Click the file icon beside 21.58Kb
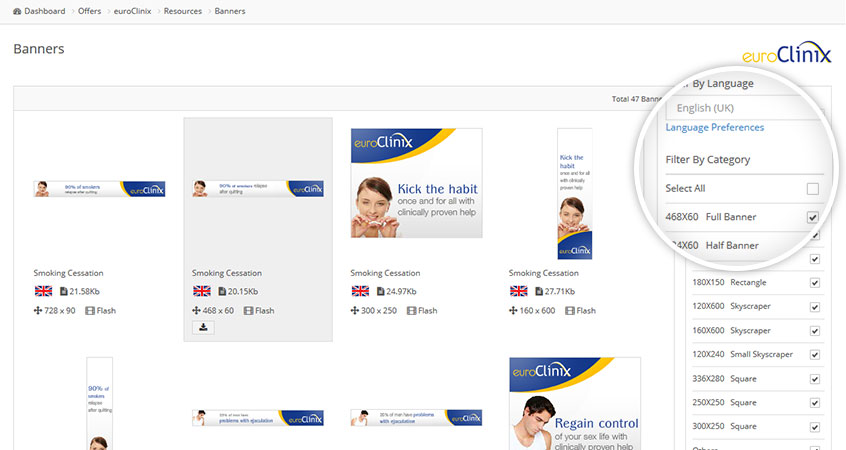This screenshot has width=846, height=450. coord(64,291)
